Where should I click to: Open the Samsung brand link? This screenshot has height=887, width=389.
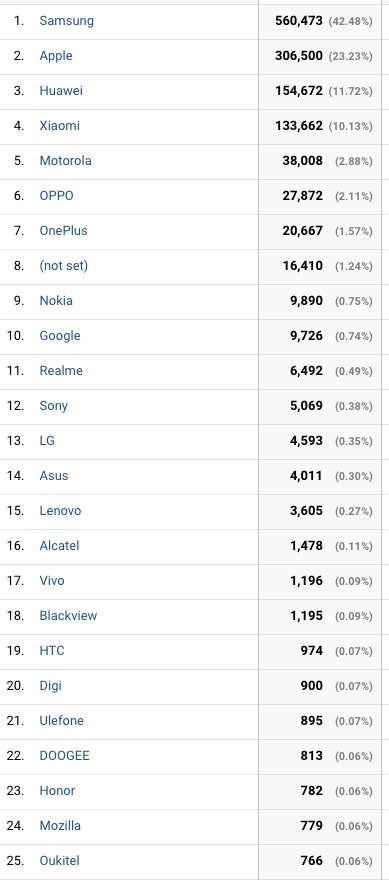66,21
